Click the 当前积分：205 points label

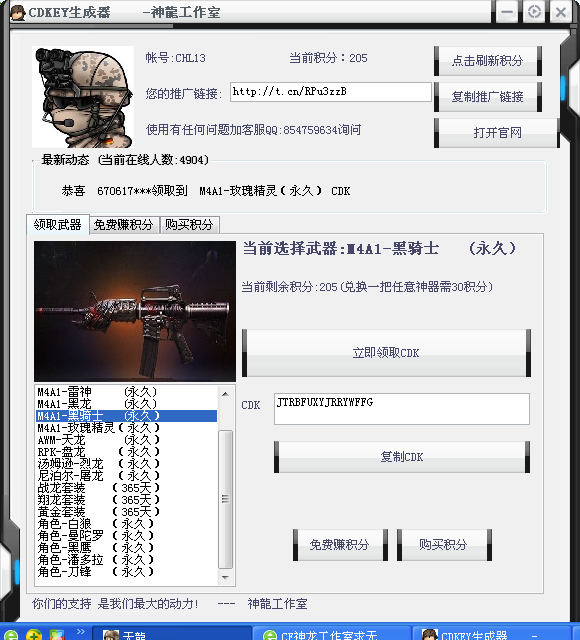329,58
